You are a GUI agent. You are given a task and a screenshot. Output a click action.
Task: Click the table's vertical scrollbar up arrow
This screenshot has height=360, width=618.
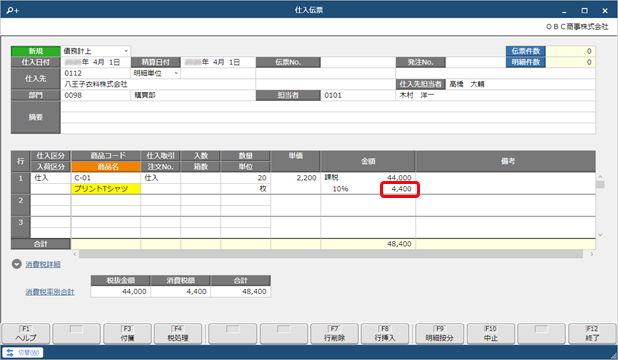600,177
